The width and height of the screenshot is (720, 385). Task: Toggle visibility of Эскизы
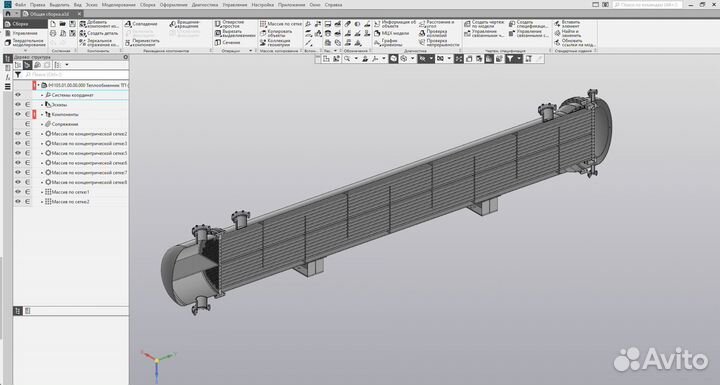click(18, 104)
